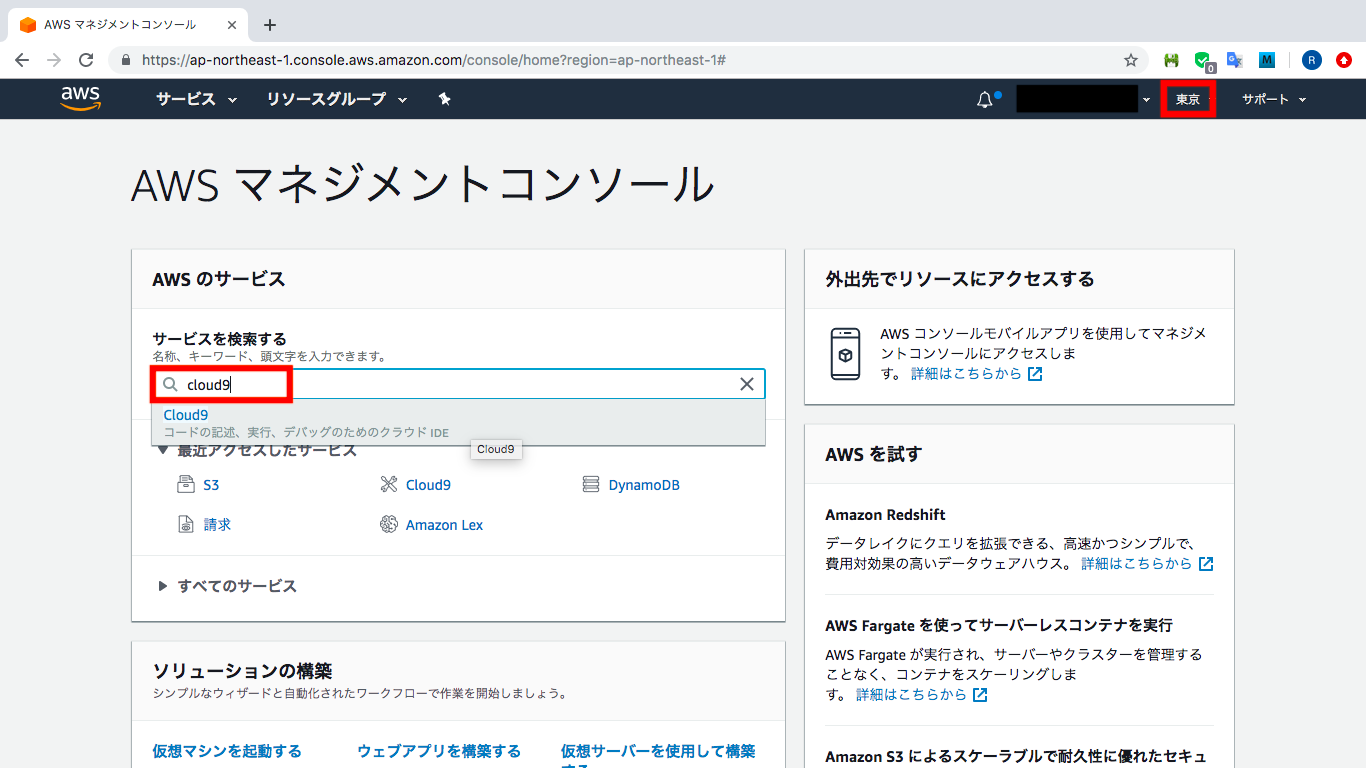This screenshot has width=1366, height=768.
Task: Open 請求 billing service
Action: [217, 524]
